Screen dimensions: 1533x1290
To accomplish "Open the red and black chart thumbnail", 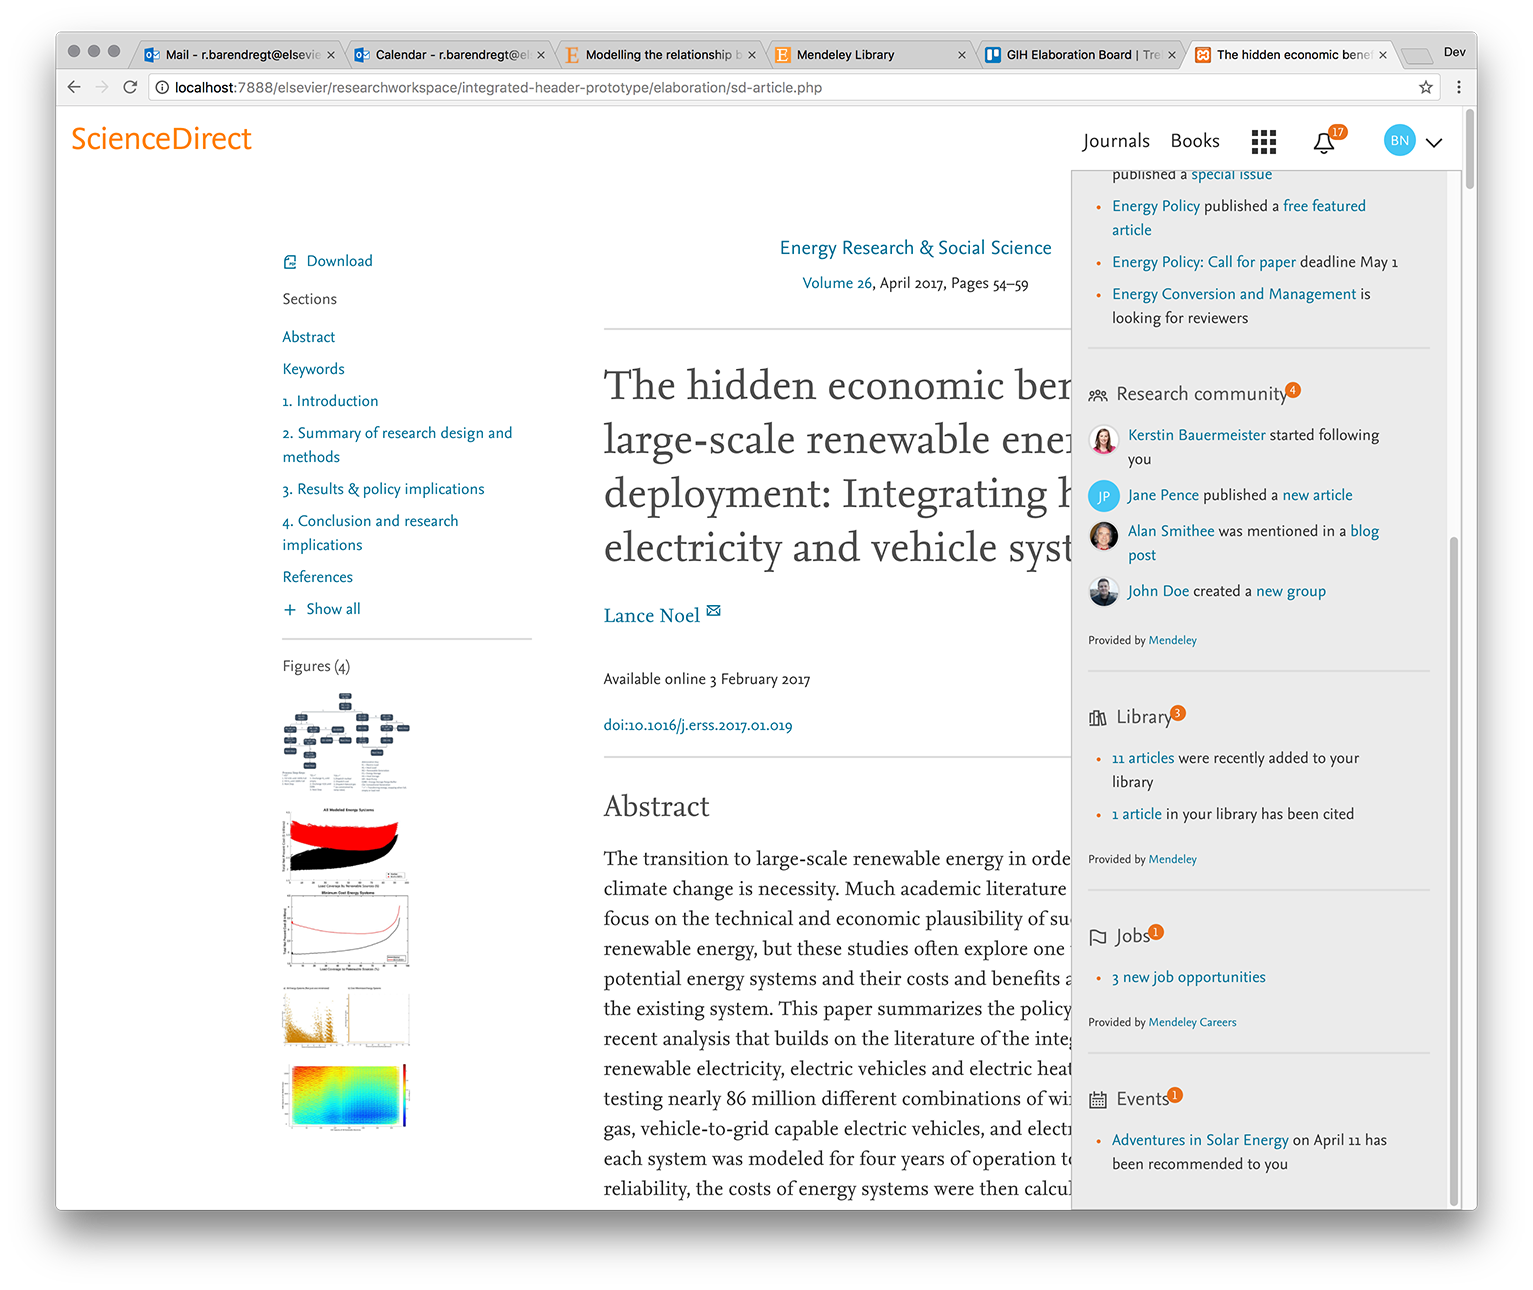I will (346, 847).
